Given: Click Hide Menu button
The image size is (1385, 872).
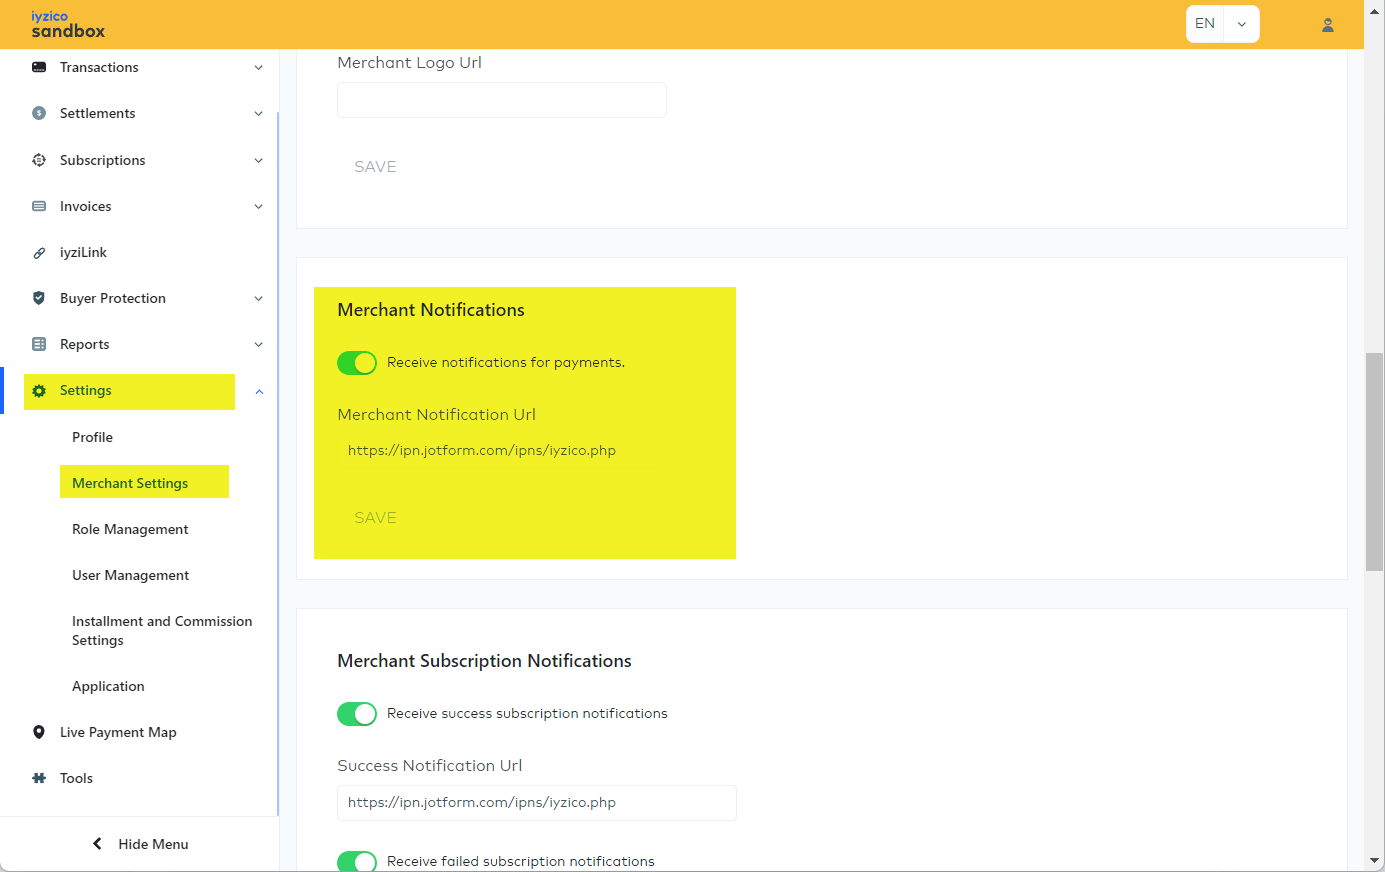Looking at the screenshot, I should click(x=139, y=844).
